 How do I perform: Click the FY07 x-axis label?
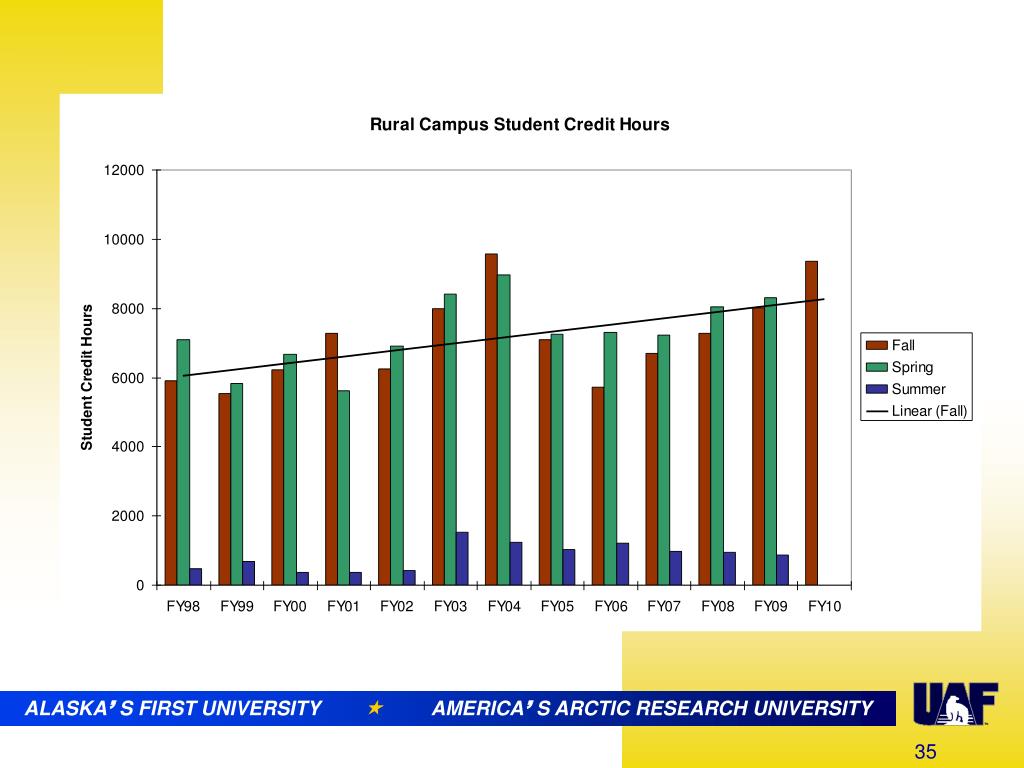664,607
